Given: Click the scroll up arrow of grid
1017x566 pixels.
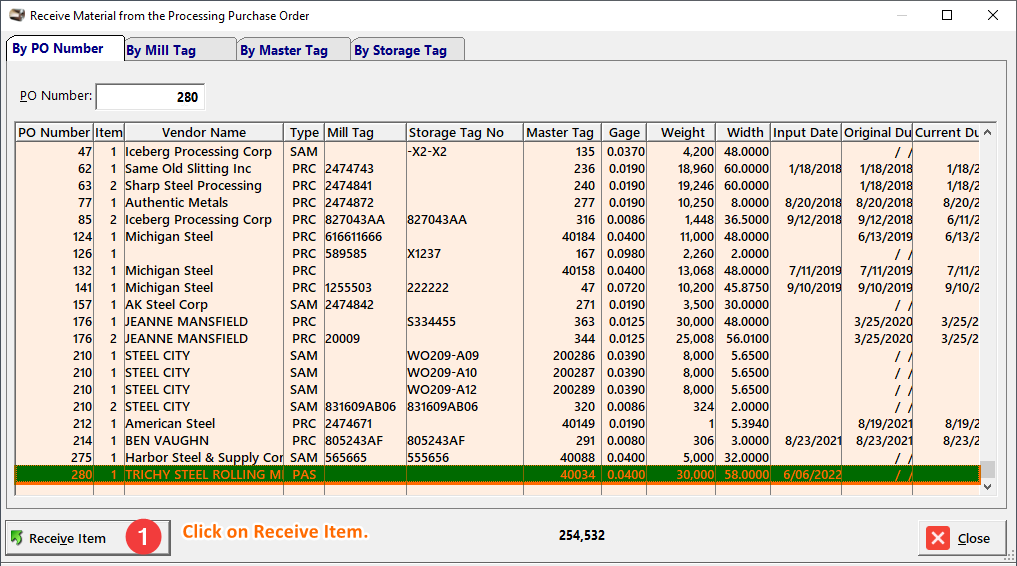Looking at the screenshot, I should pyautogui.click(x=987, y=132).
